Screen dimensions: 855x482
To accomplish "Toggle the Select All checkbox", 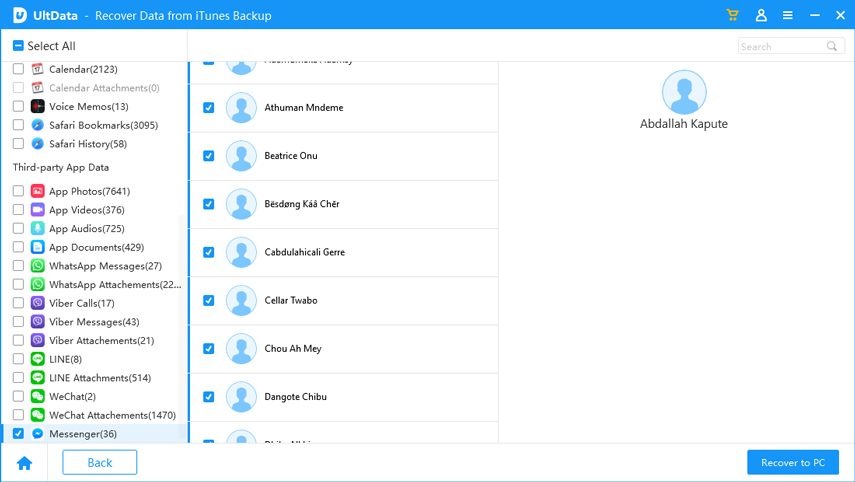I will pyautogui.click(x=18, y=46).
